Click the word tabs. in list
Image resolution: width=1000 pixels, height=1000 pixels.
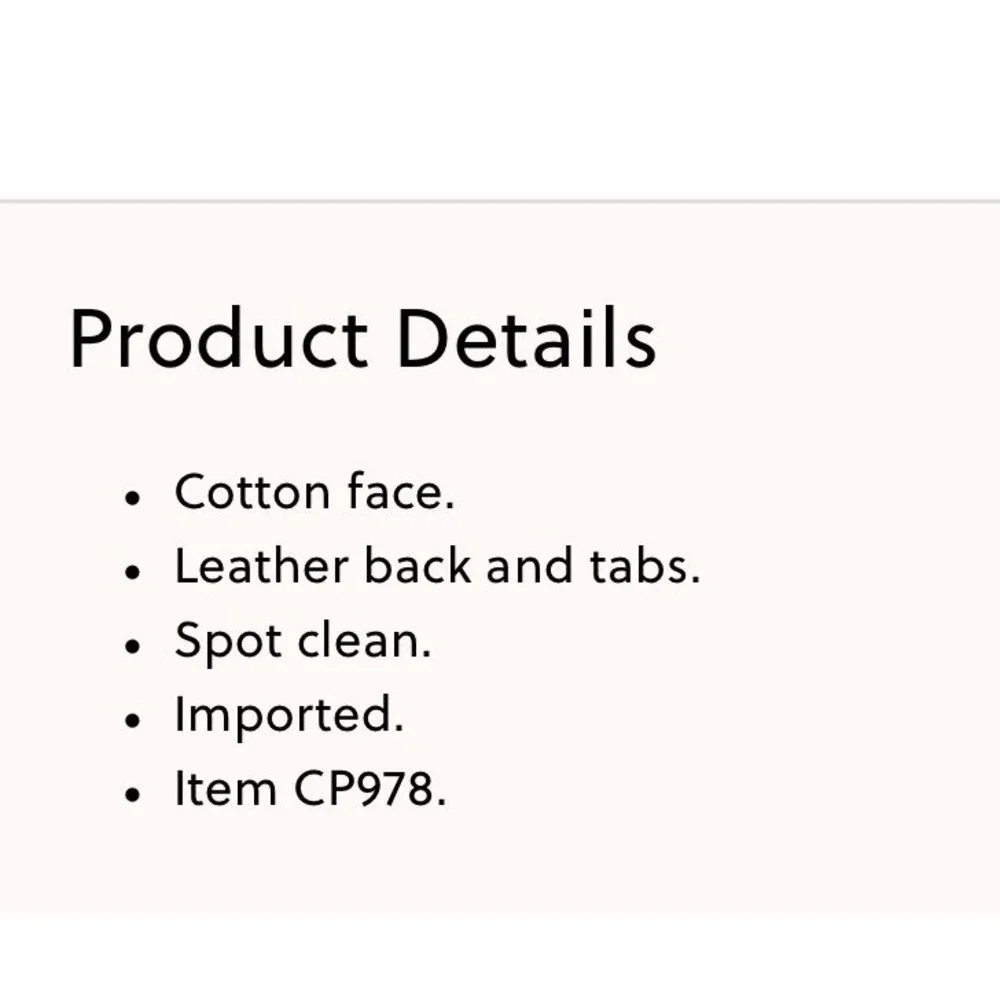pyautogui.click(x=645, y=566)
